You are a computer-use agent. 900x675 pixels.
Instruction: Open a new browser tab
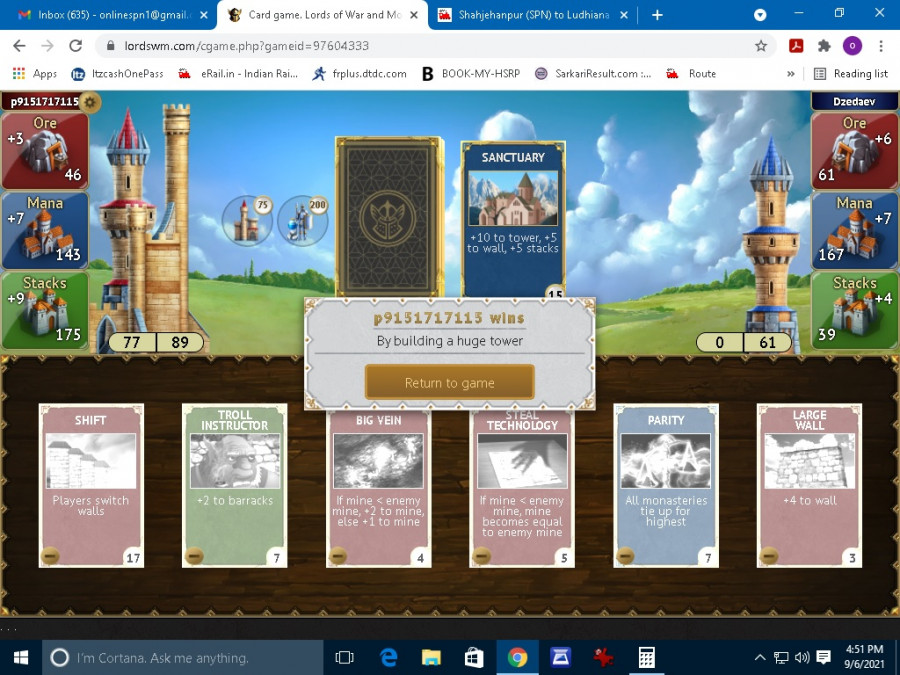(x=657, y=15)
